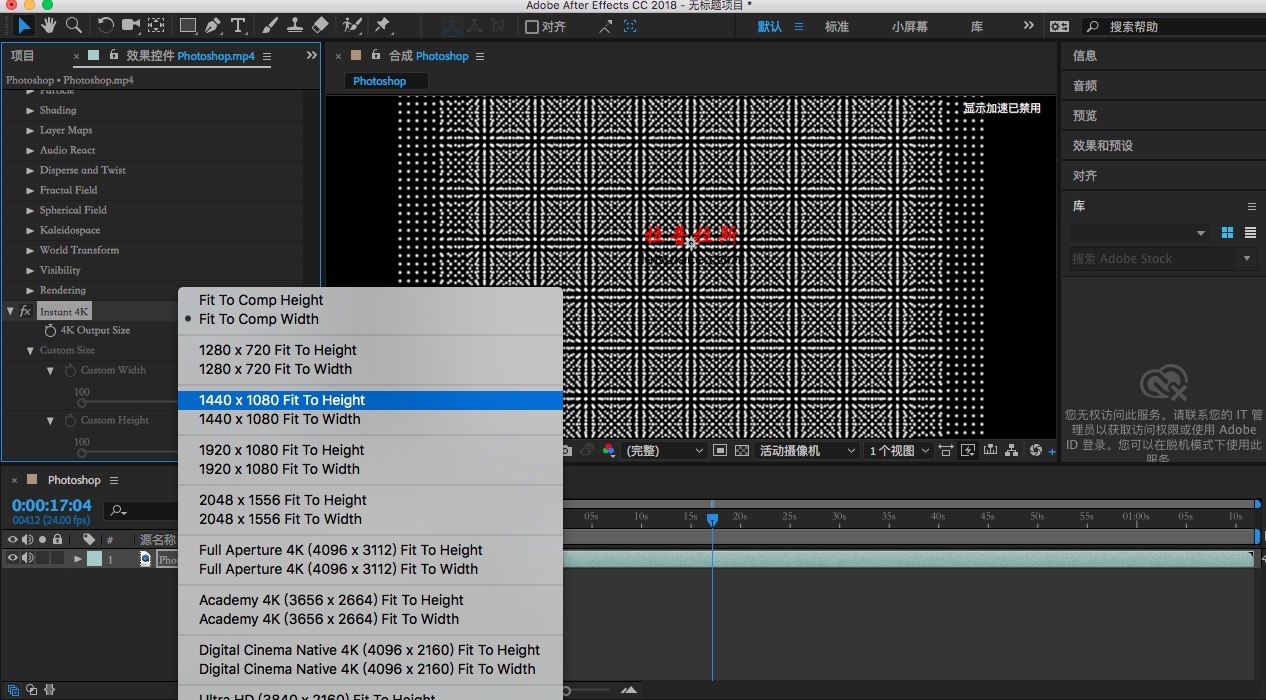Image resolution: width=1266 pixels, height=700 pixels.
Task: Enable the 对齐 snapping checkbox
Action: tap(532, 27)
